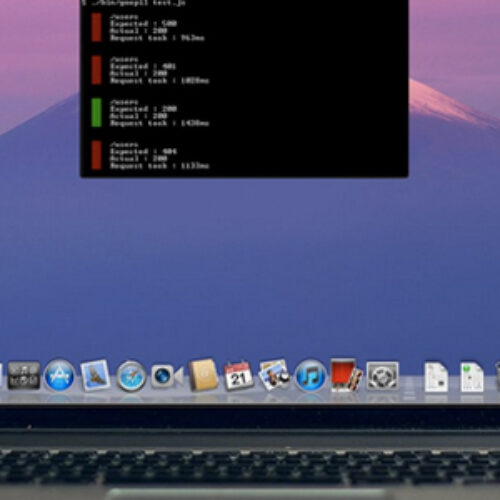Open the plain white documents stack in Dock
Image resolution: width=500 pixels, height=500 pixels.
436,377
